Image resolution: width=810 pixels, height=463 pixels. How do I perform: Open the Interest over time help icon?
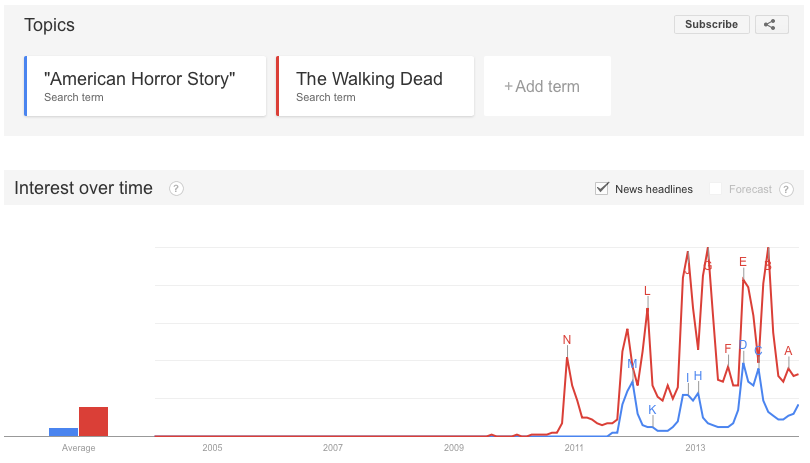click(176, 189)
